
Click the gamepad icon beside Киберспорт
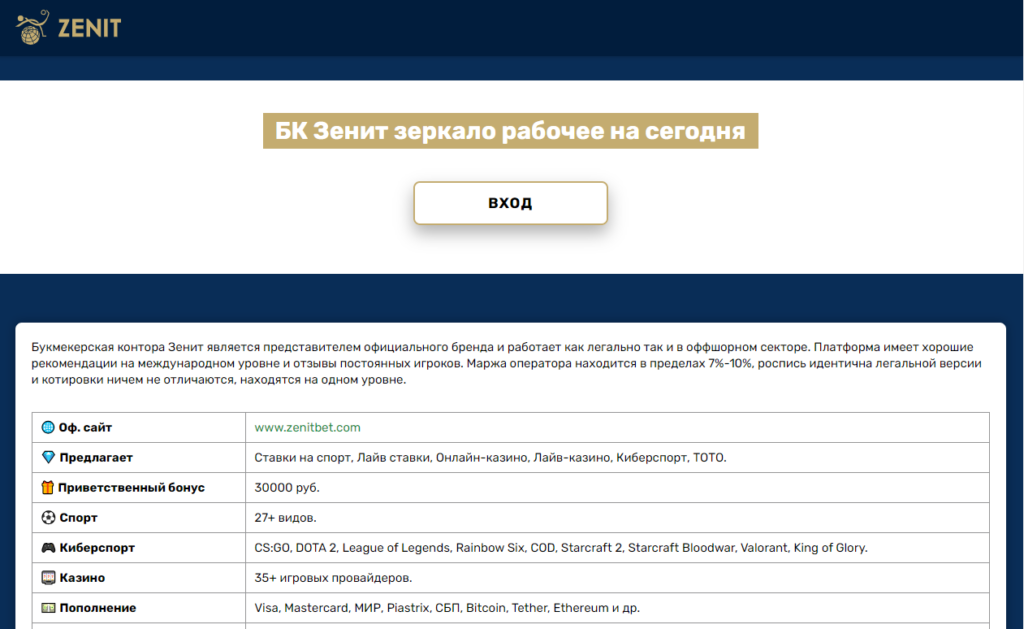click(x=48, y=547)
